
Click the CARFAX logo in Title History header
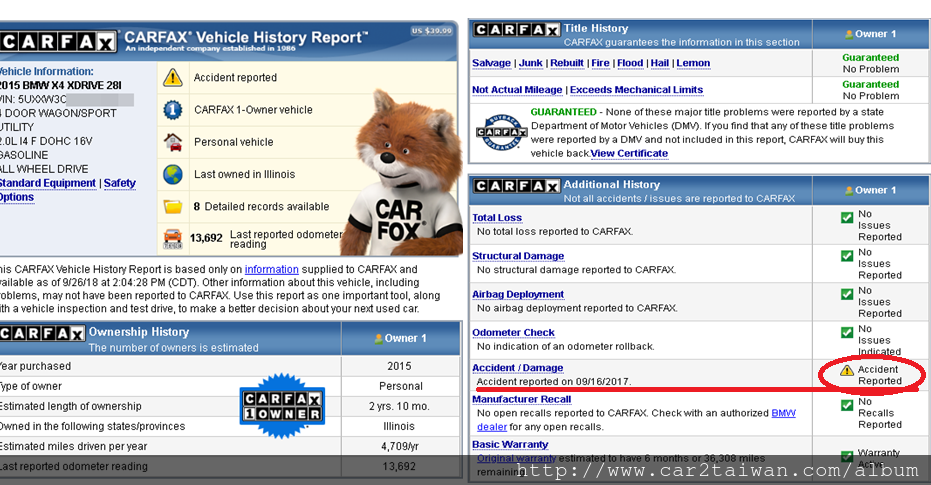tap(517, 30)
